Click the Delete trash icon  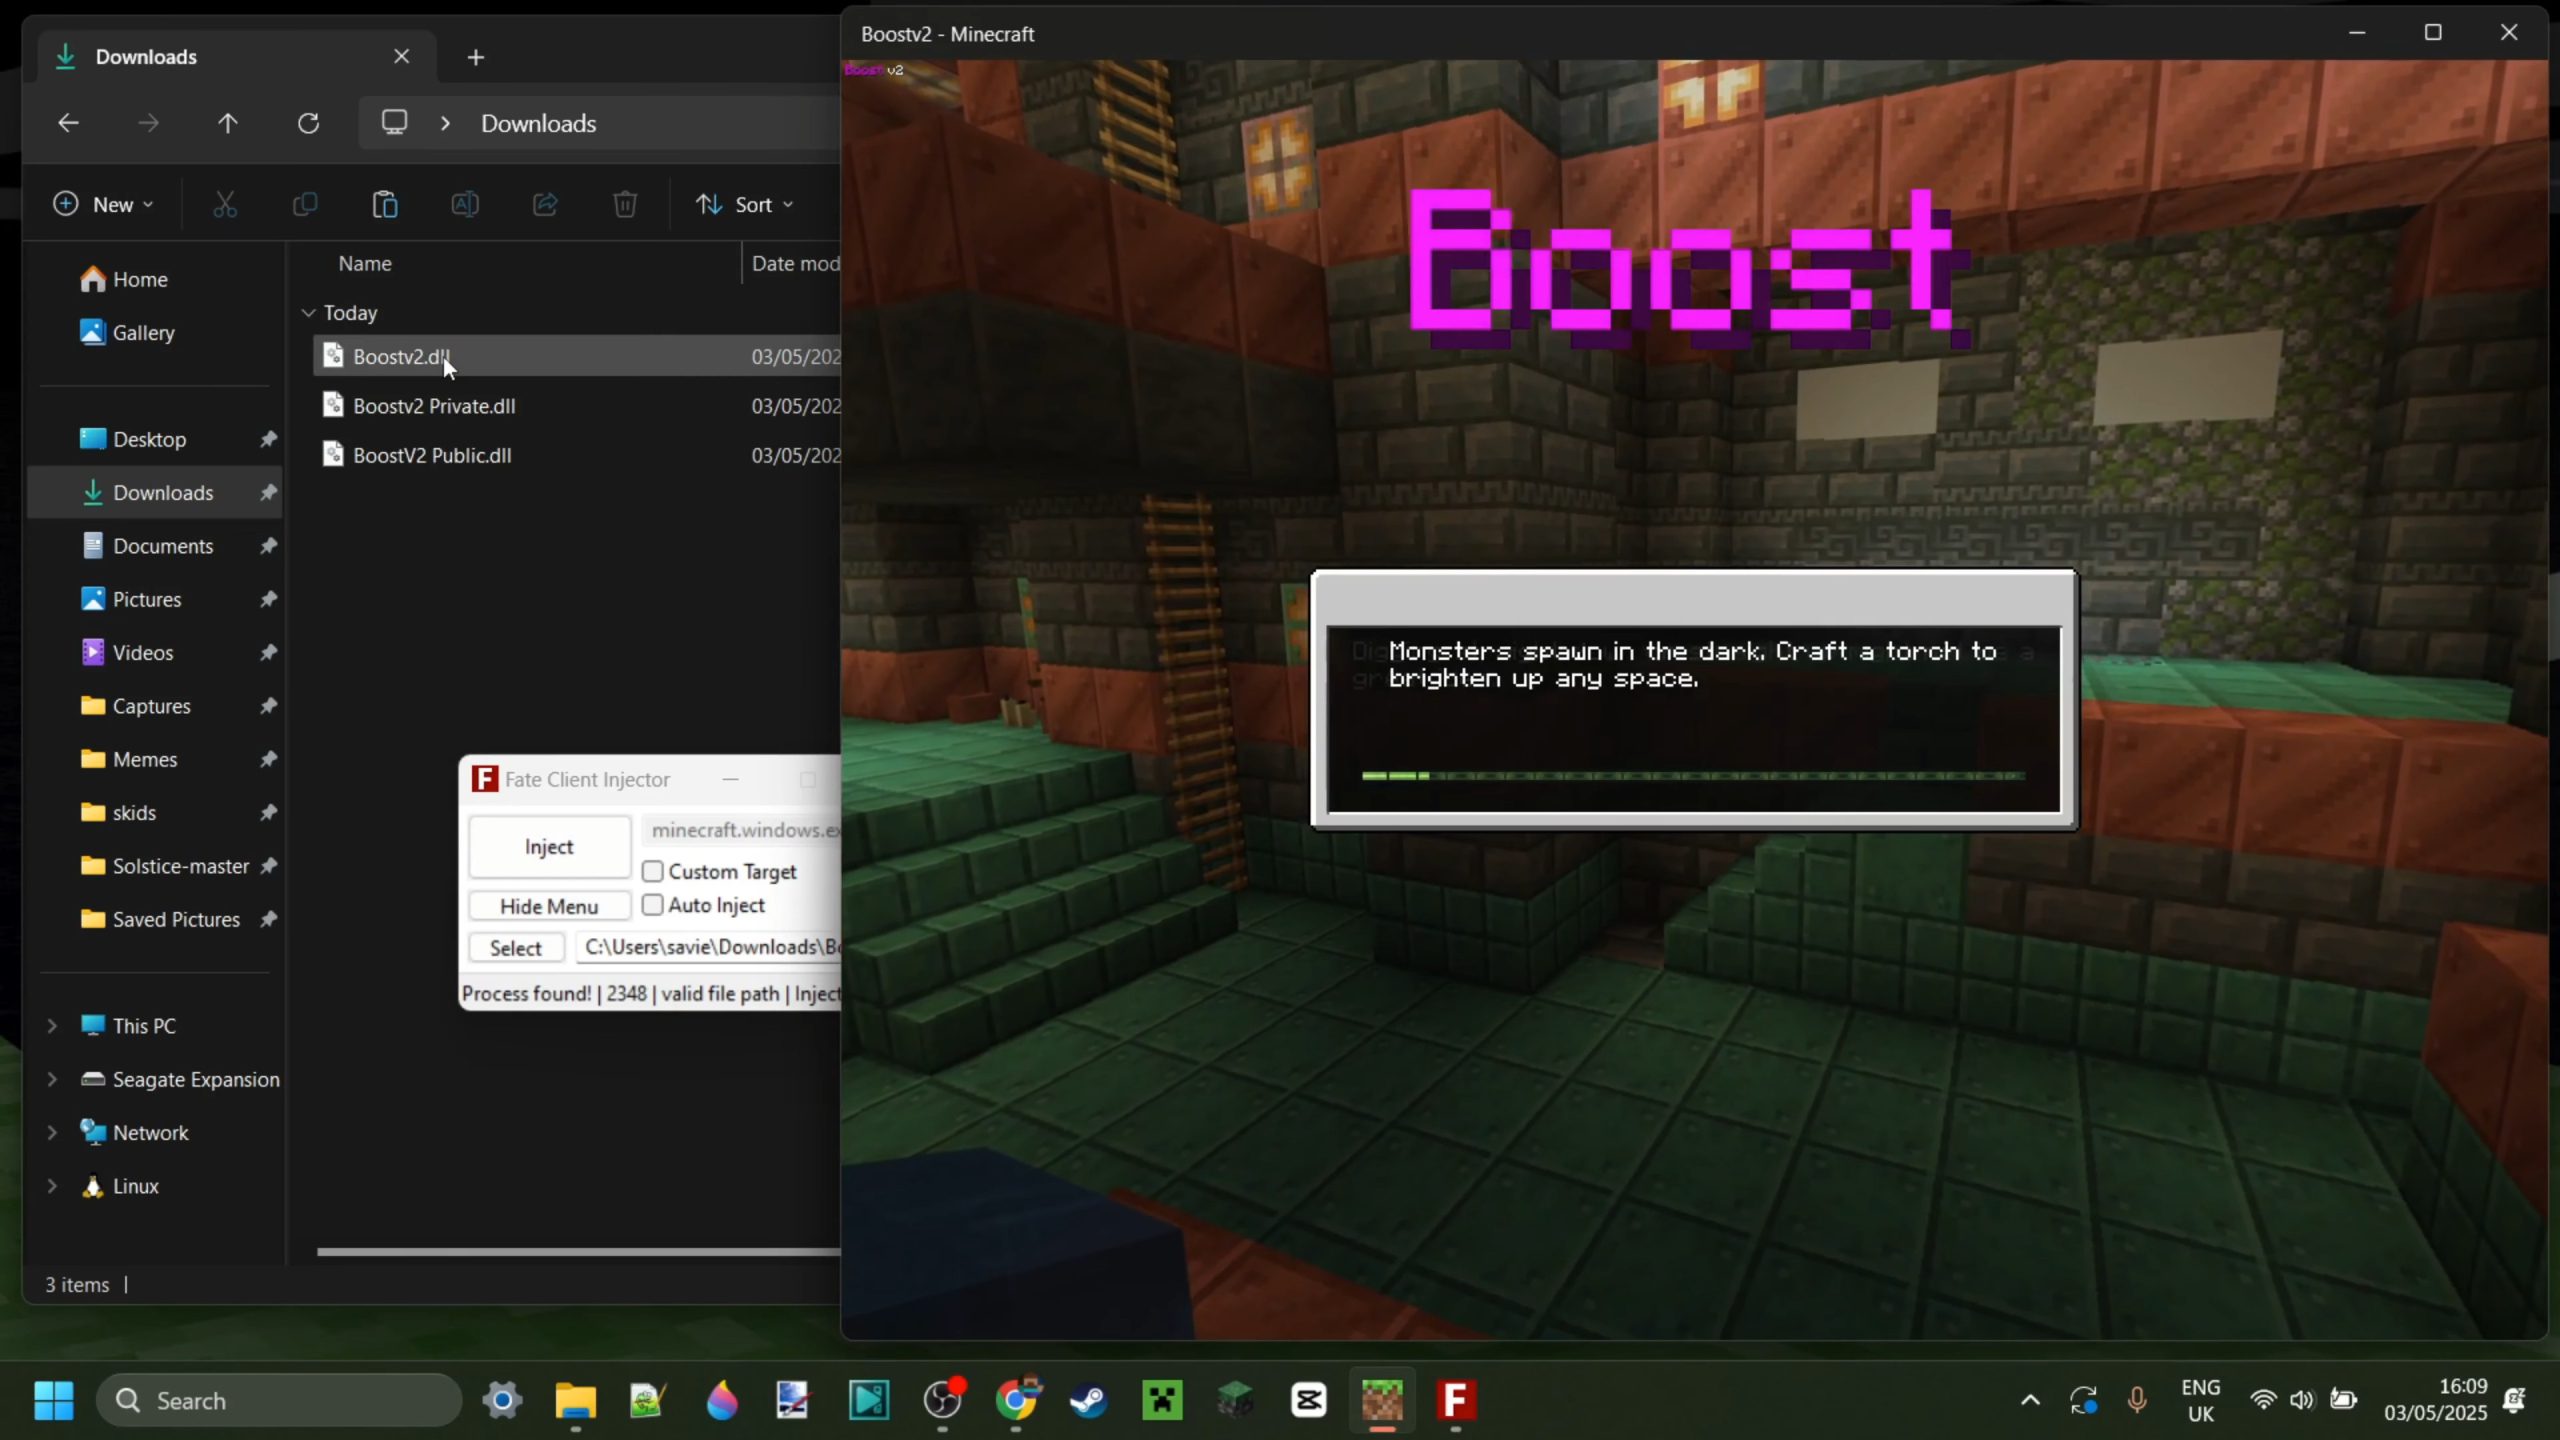click(625, 205)
